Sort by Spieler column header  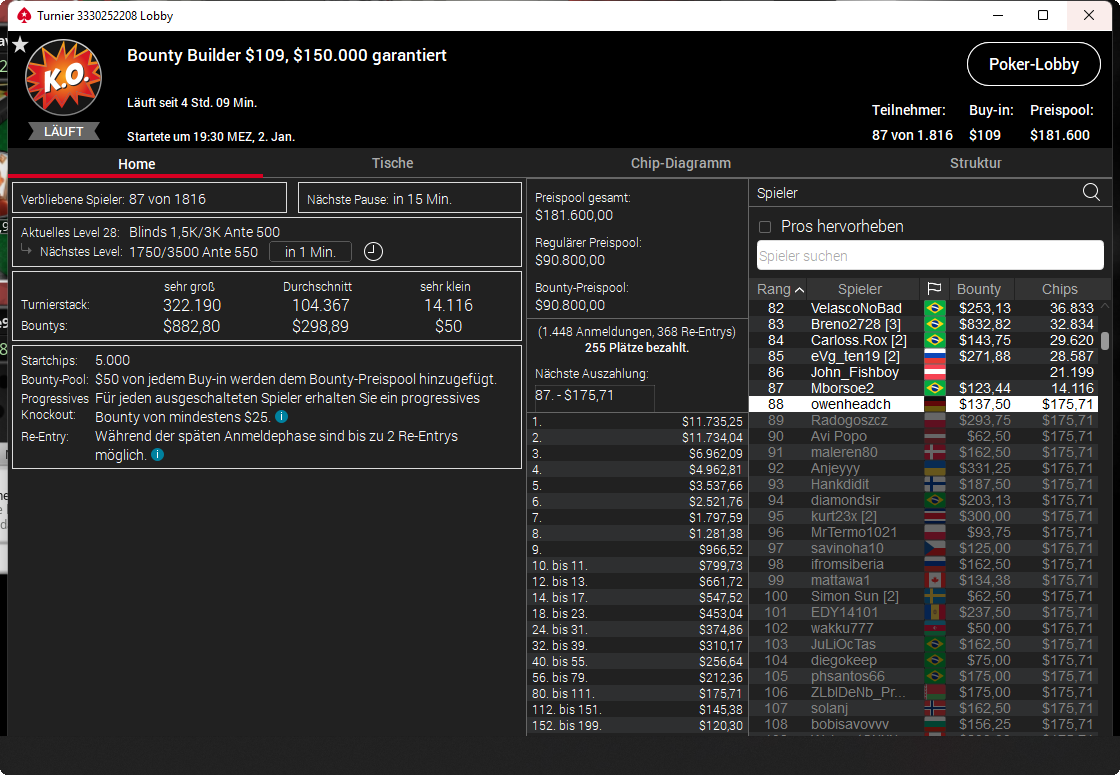[860, 289]
